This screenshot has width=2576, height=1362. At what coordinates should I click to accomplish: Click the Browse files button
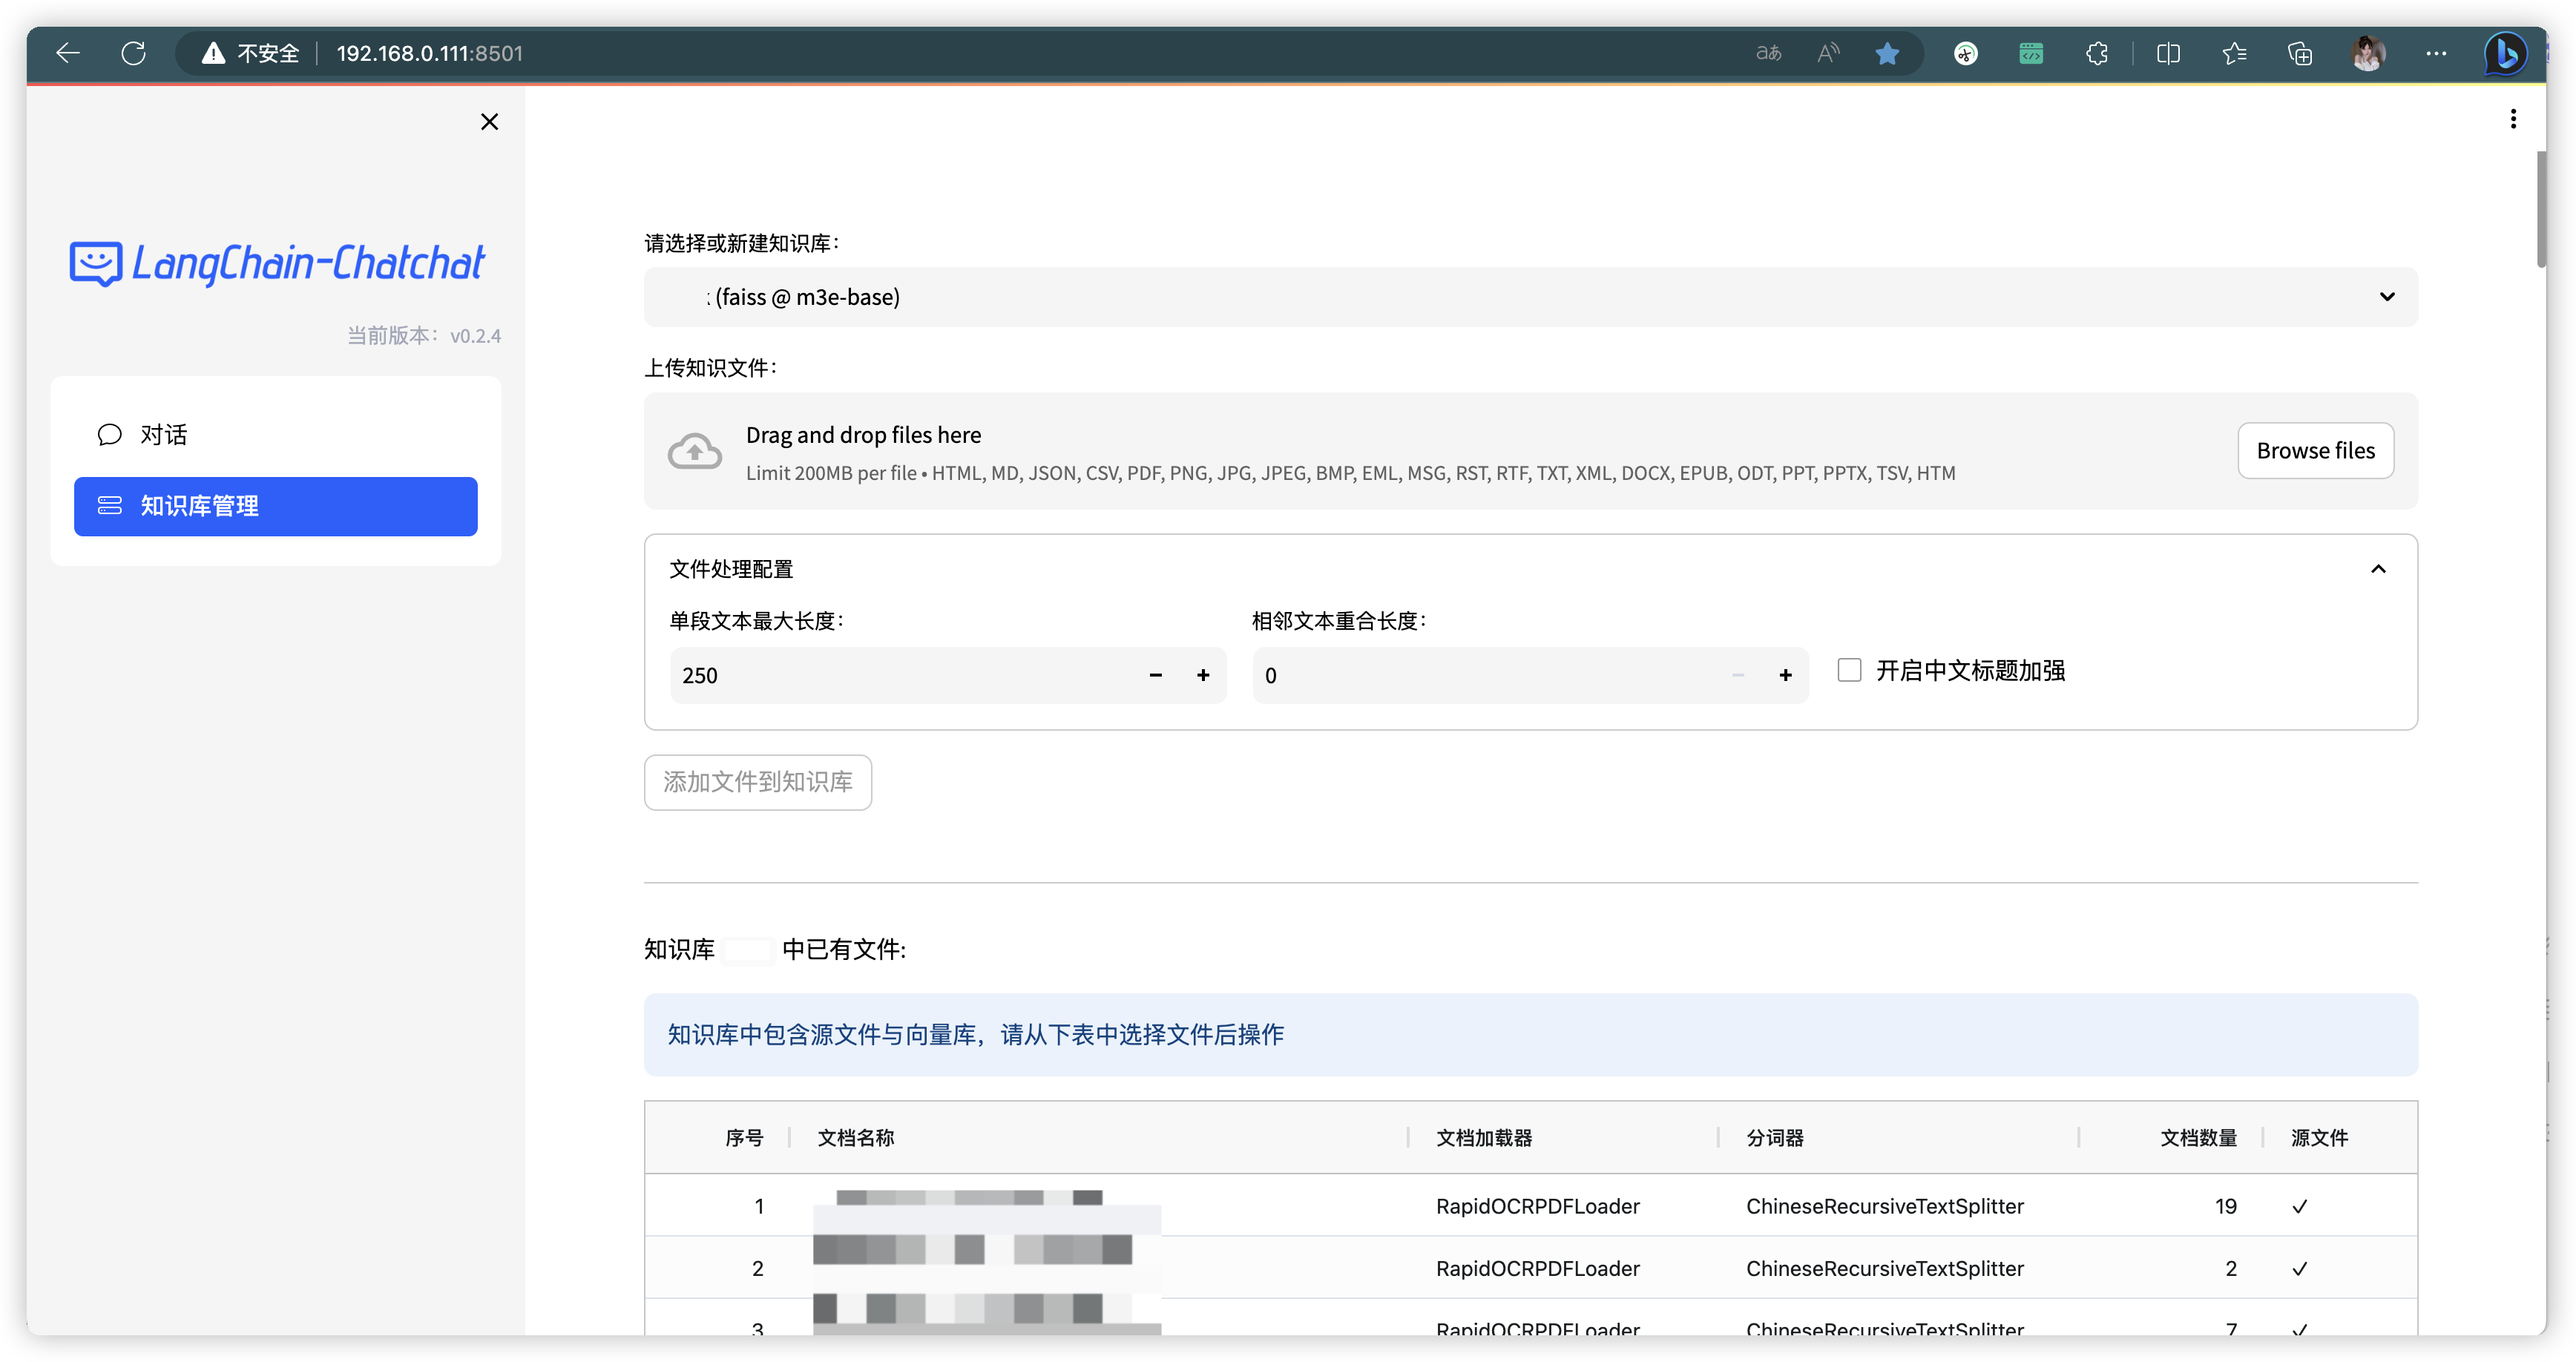pyautogui.click(x=2315, y=451)
